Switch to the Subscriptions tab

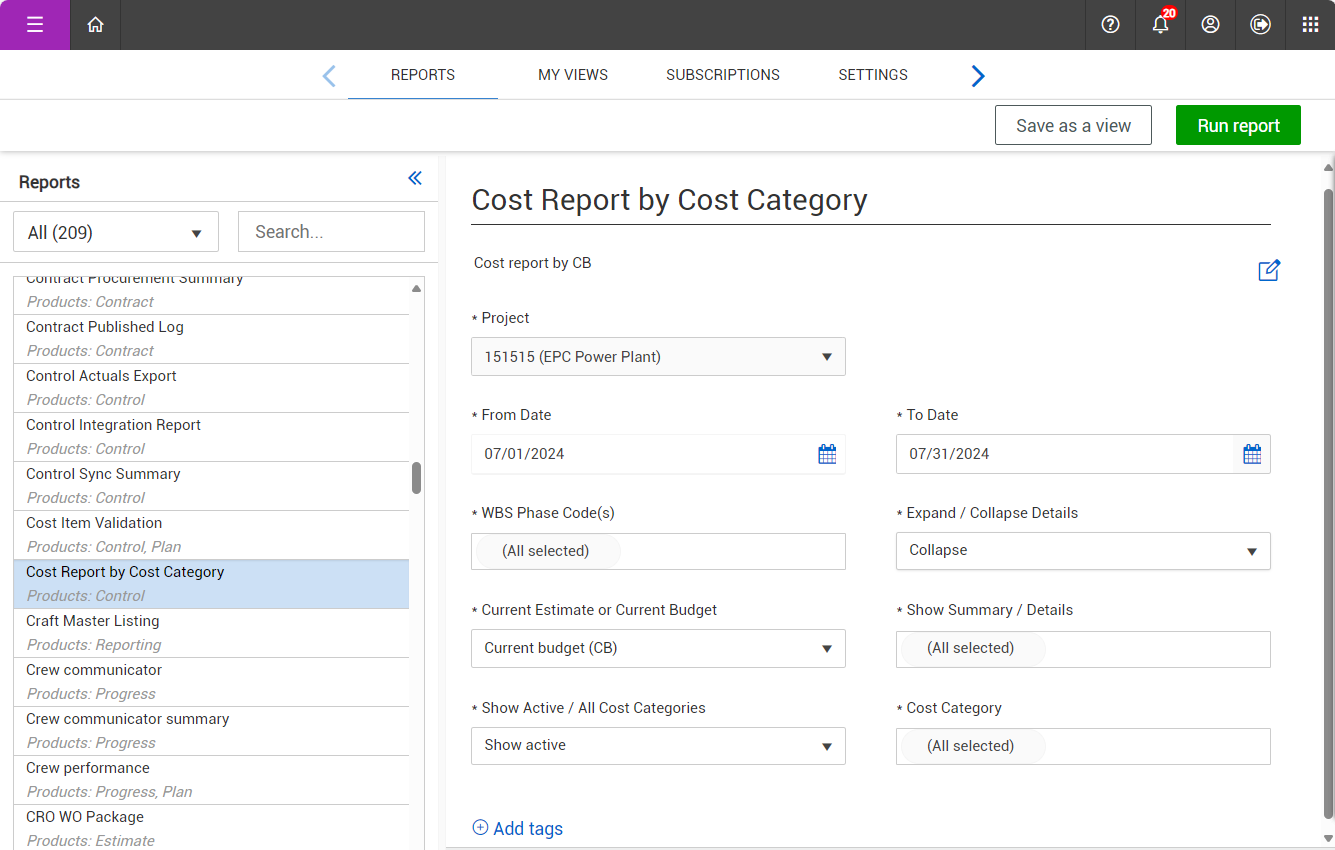click(x=723, y=75)
